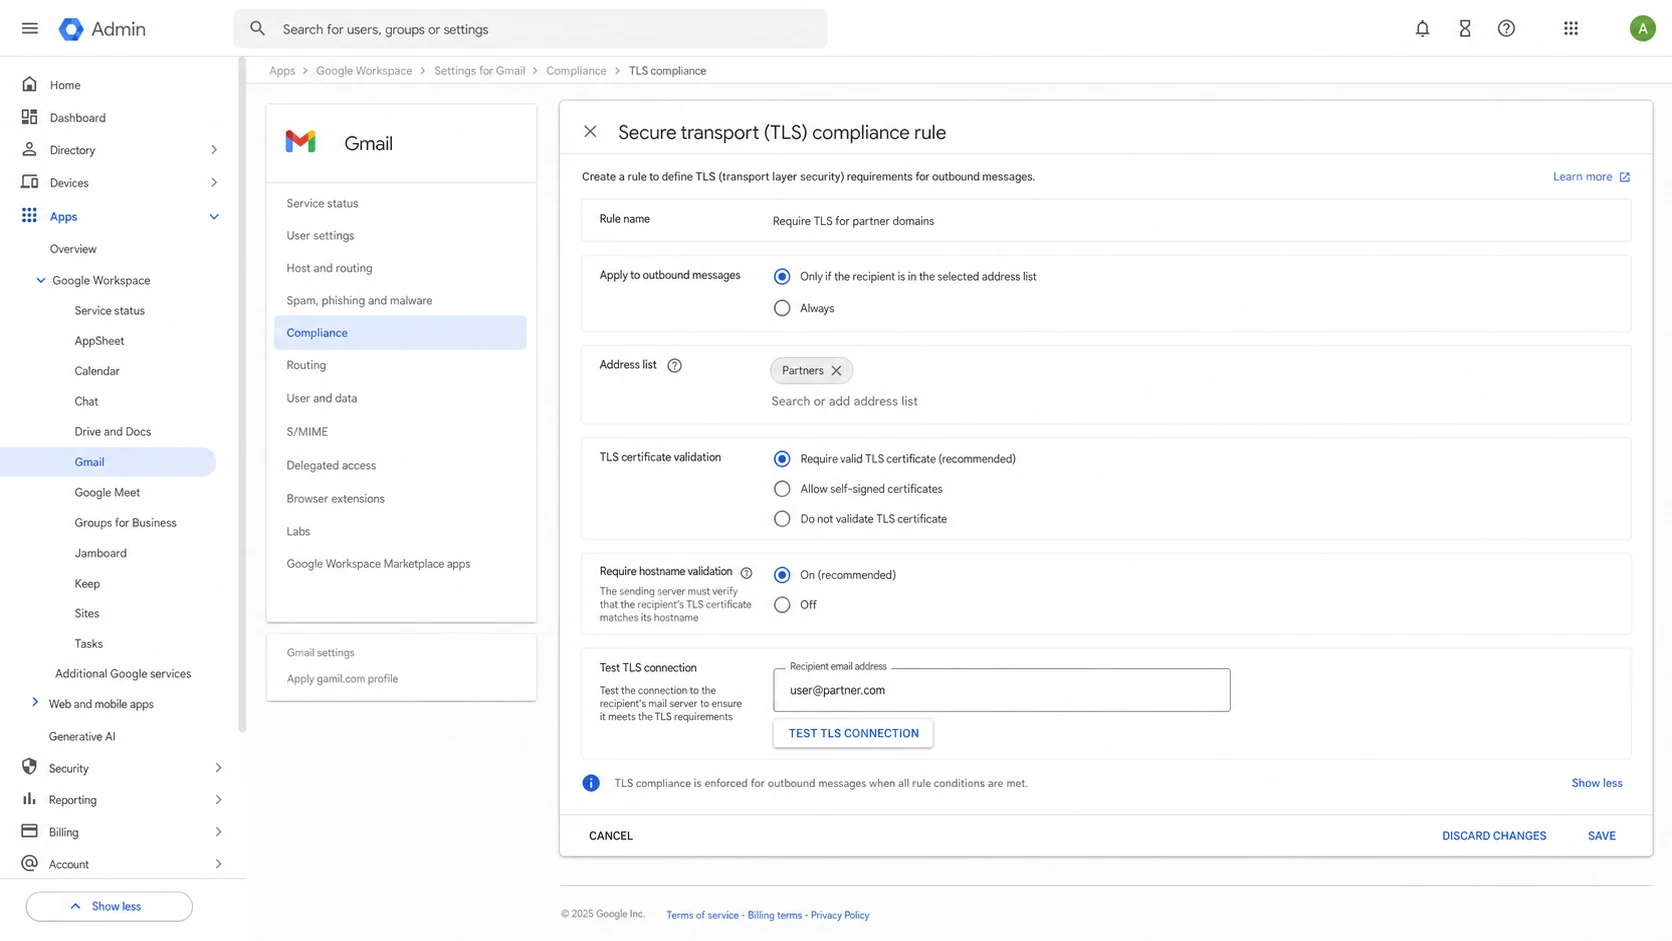
Task: Click the Show less link in rule panel
Action: click(1597, 783)
